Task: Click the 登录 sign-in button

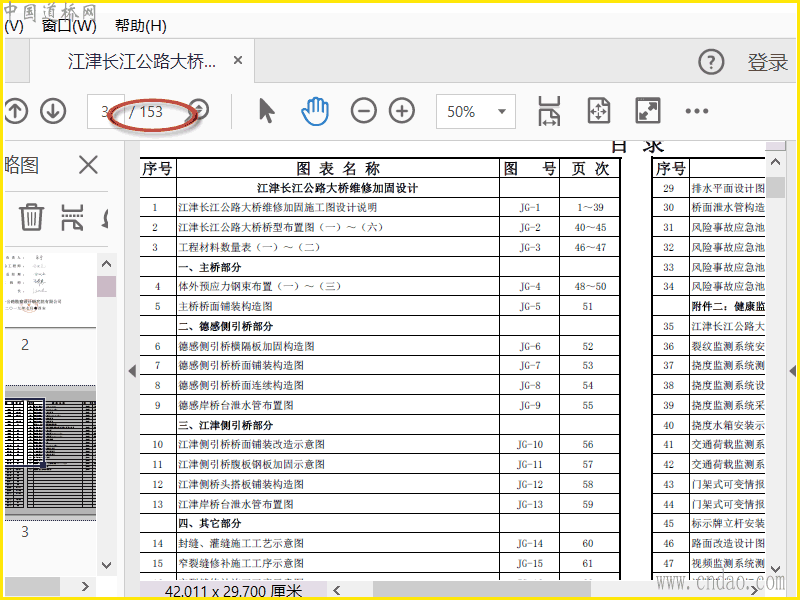Action: (x=768, y=62)
